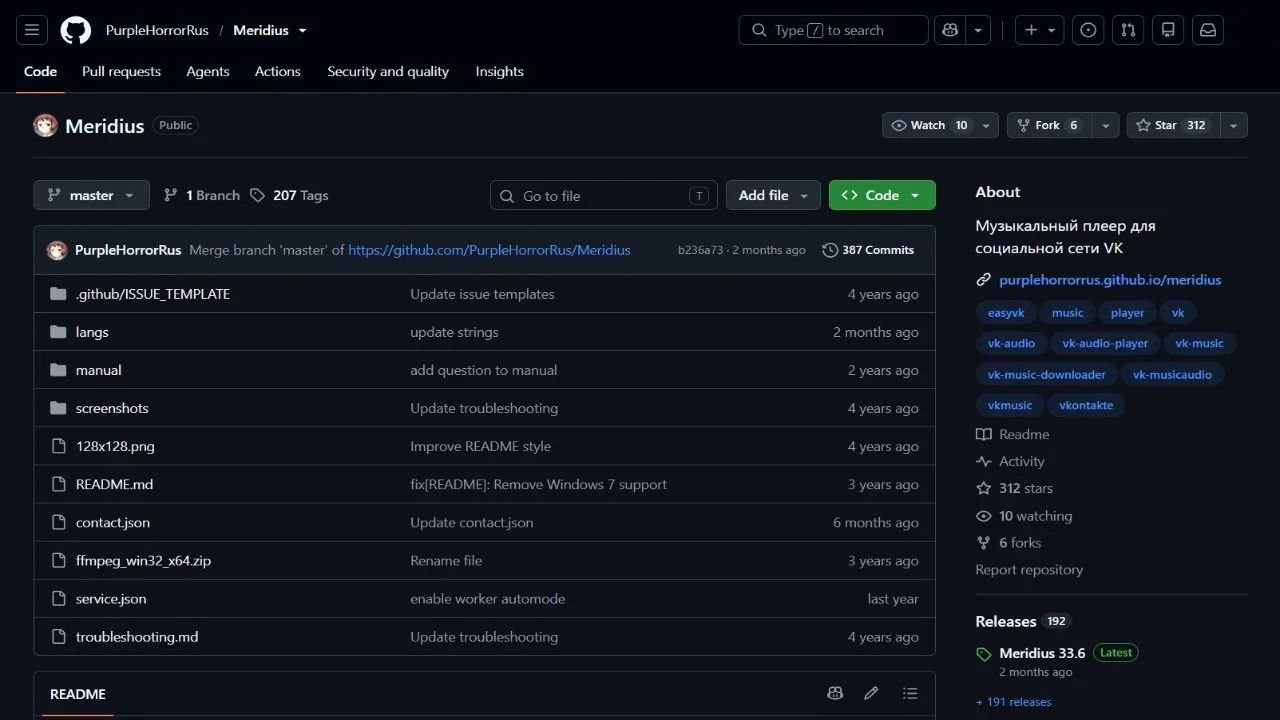The image size is (1280, 720).
Task: Open the PurpleHorrorRus owner profile link
Action: [157, 30]
